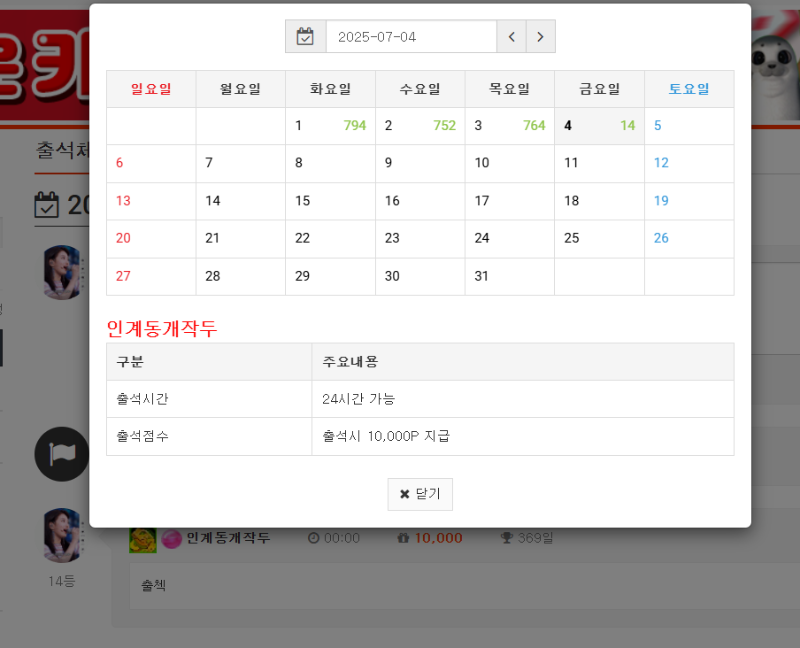Open July 22 in the calendar
The height and width of the screenshot is (648, 800).
(331, 239)
